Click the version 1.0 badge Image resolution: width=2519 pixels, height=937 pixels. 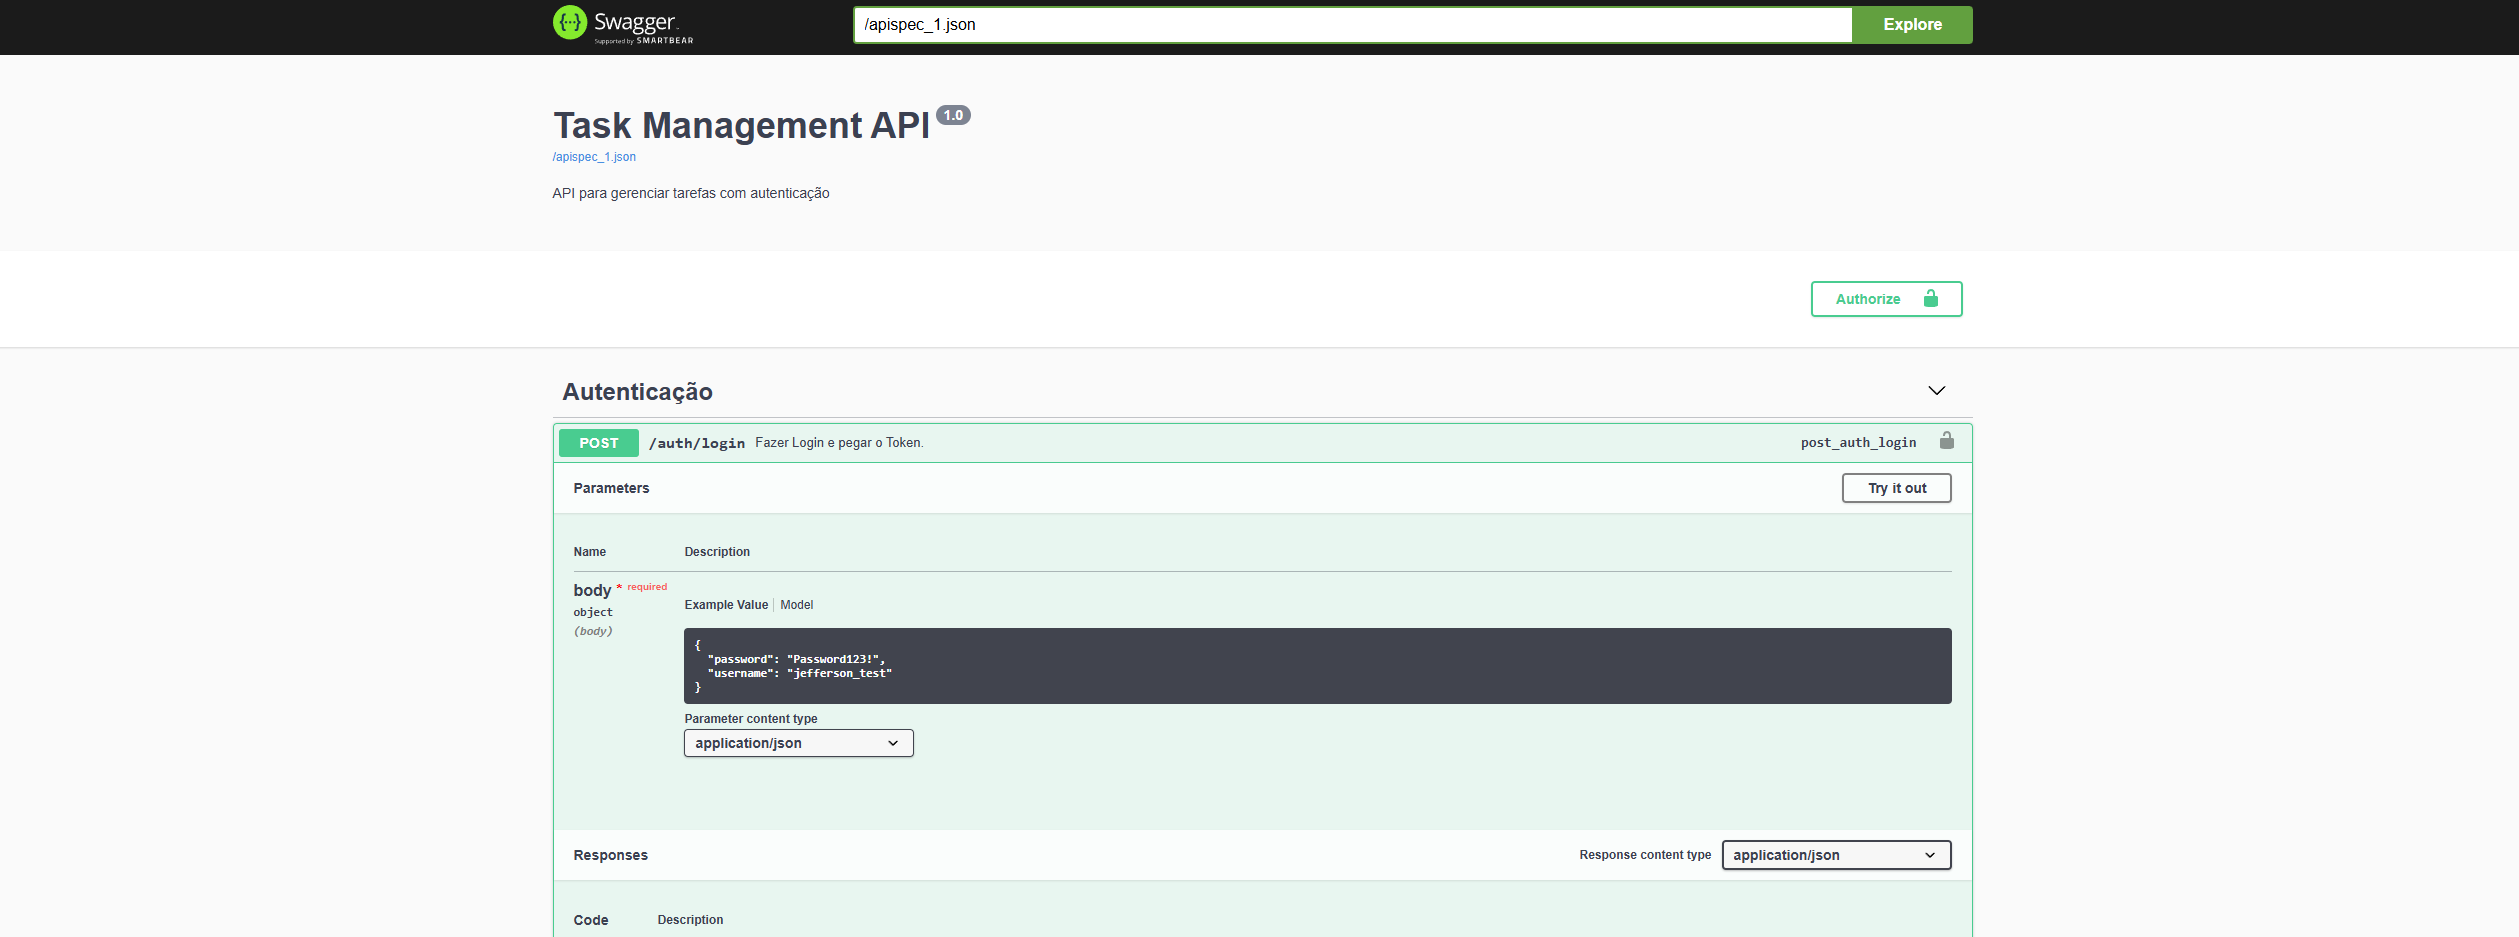[954, 114]
